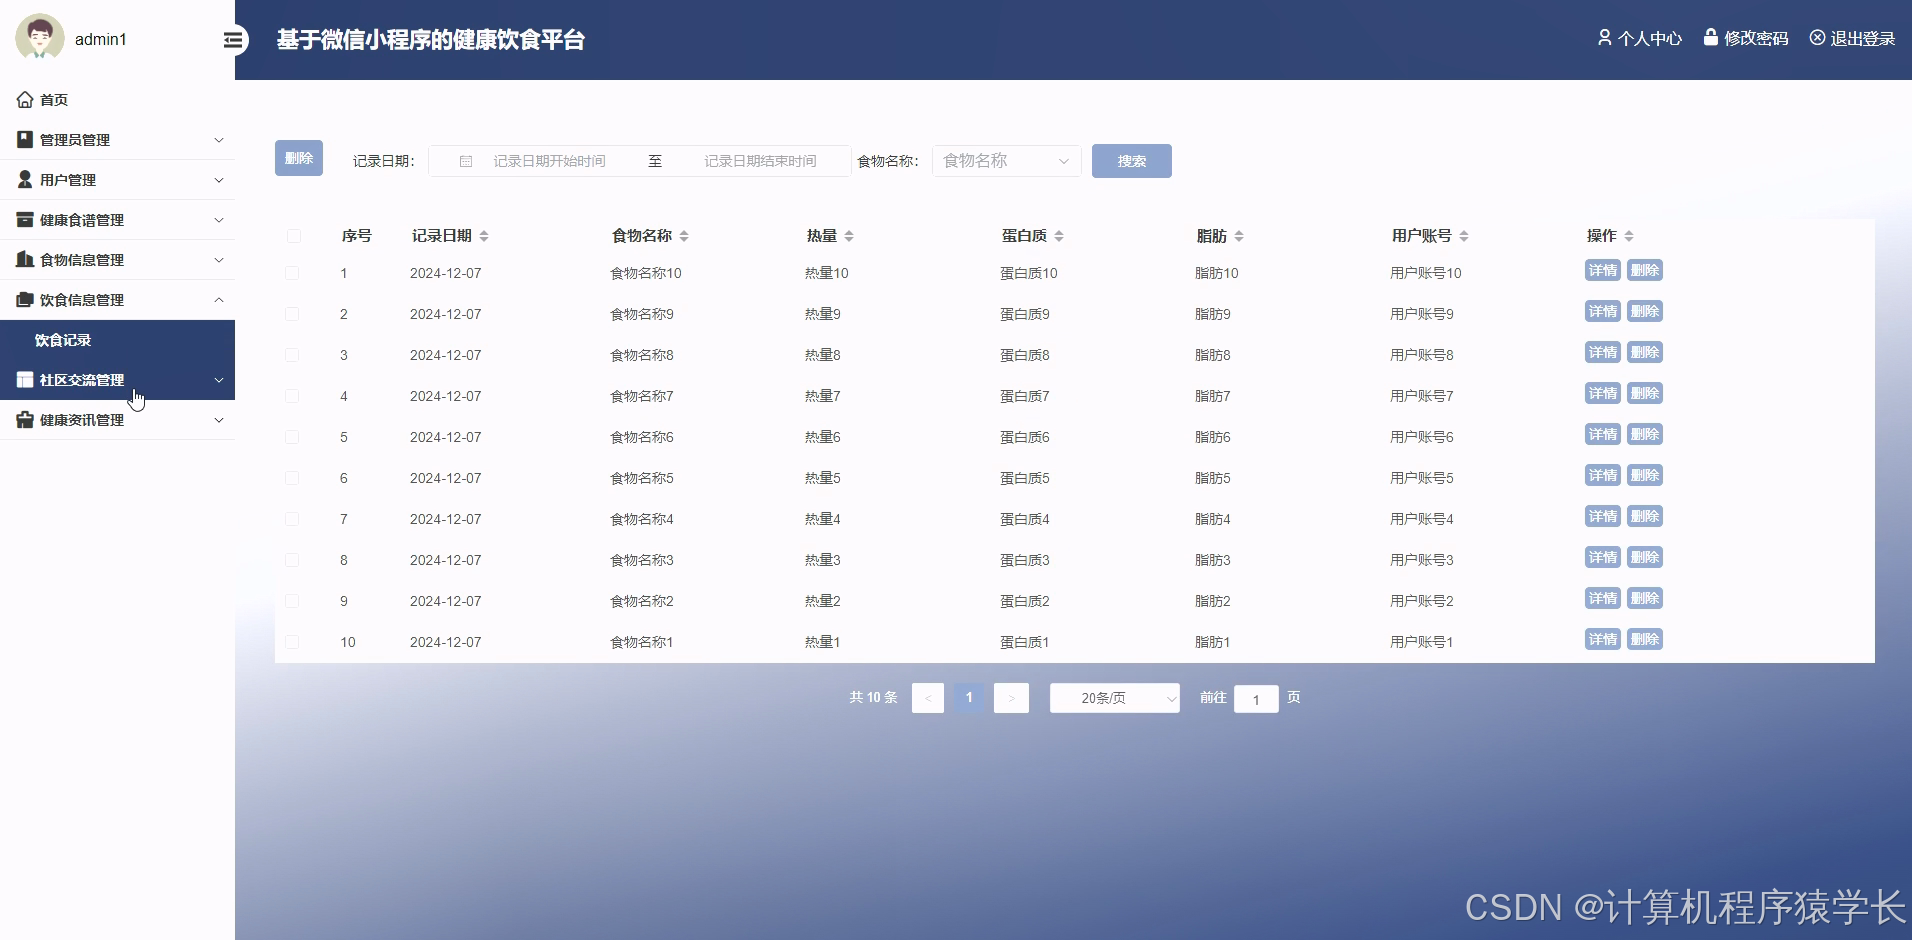The width and height of the screenshot is (1912, 940).
Task: Click the 修改密码 lock icon
Action: point(1713,36)
